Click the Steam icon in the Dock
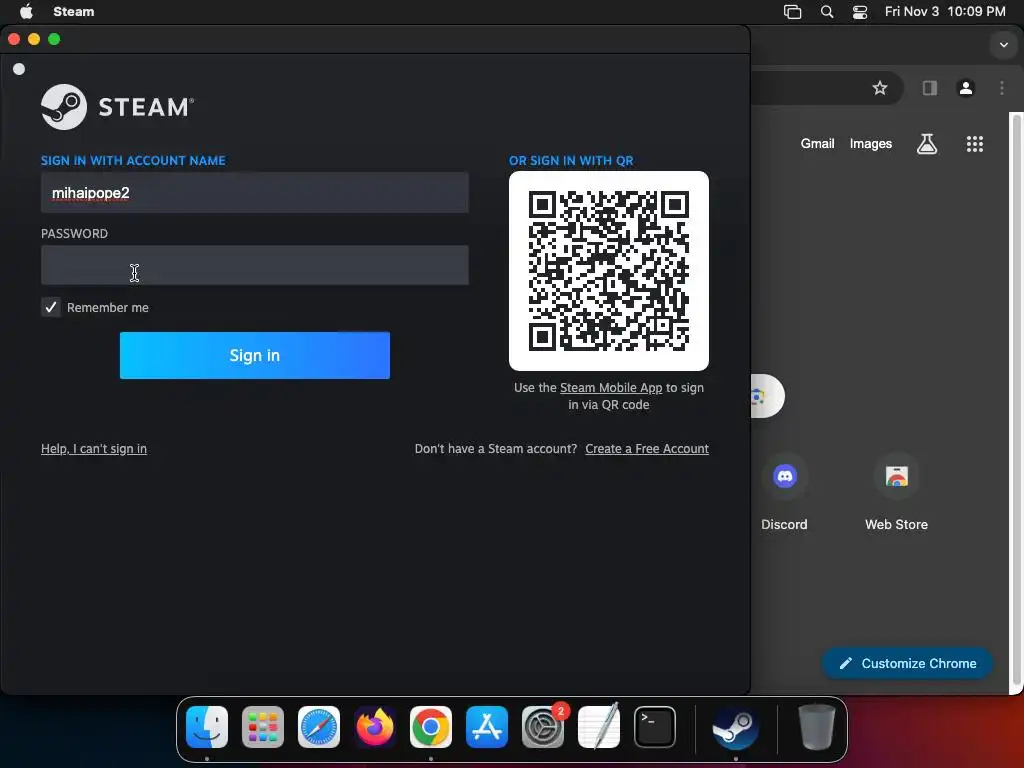This screenshot has width=1024, height=768. click(x=735, y=727)
